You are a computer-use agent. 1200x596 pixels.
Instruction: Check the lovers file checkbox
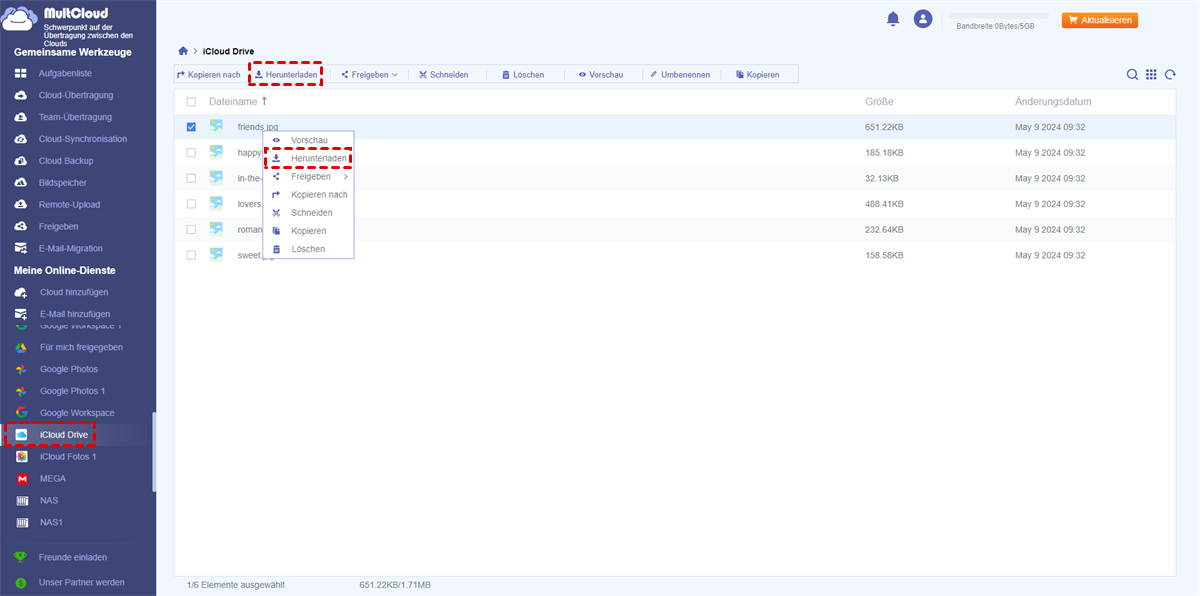(x=191, y=204)
